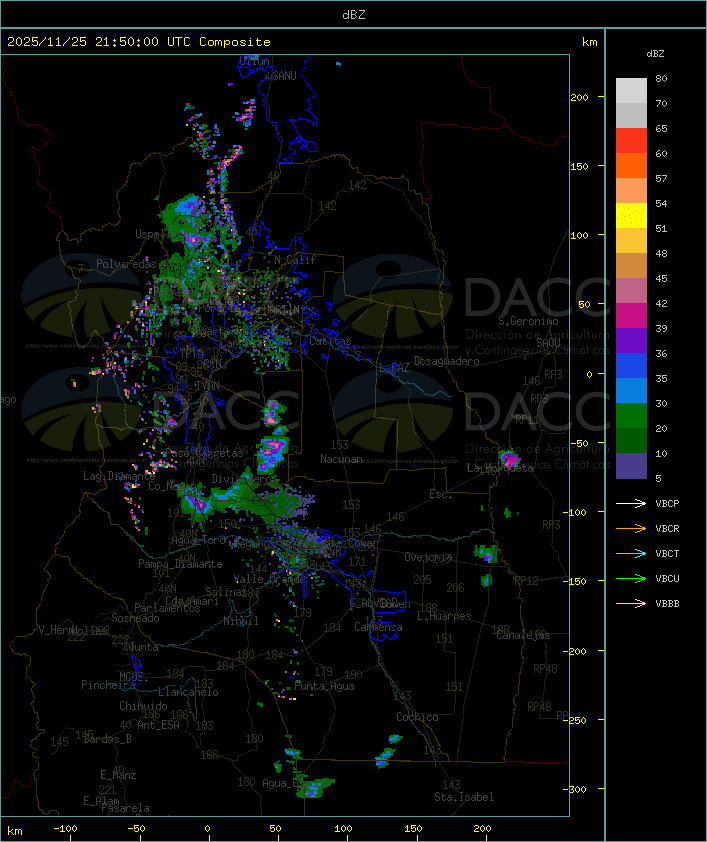
Task: Click the Valle_Grande map label
Action: pyautogui.click(x=270, y=579)
